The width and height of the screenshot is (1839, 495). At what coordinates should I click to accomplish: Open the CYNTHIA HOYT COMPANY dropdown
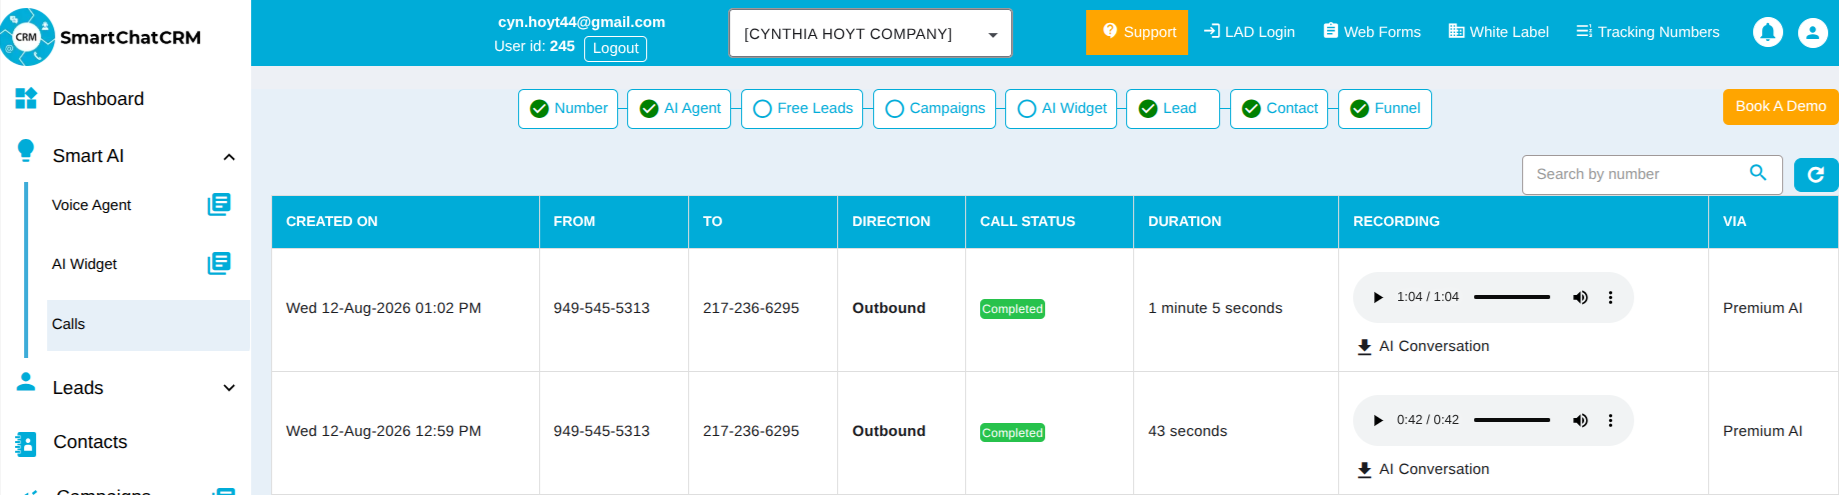870,33
